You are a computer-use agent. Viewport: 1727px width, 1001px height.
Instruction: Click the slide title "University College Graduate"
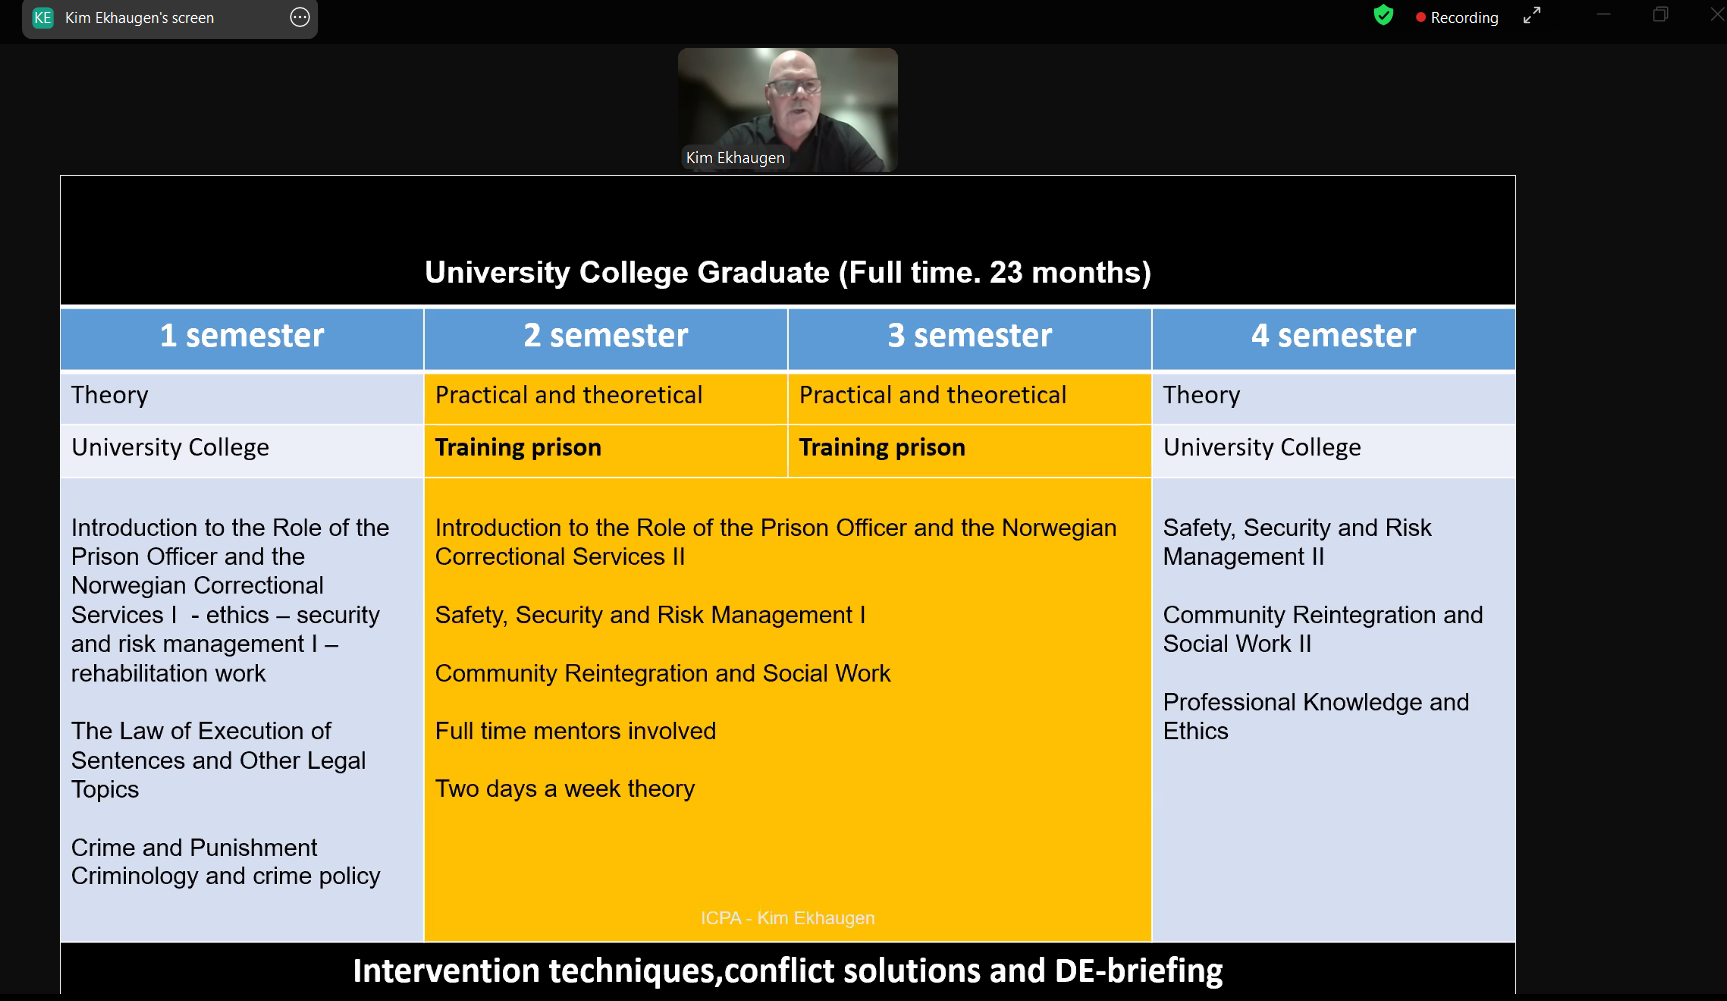coord(788,272)
